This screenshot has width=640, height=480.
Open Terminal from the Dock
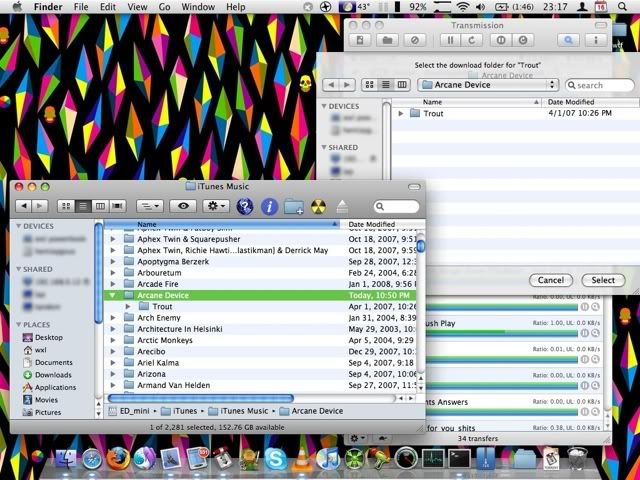point(459,459)
